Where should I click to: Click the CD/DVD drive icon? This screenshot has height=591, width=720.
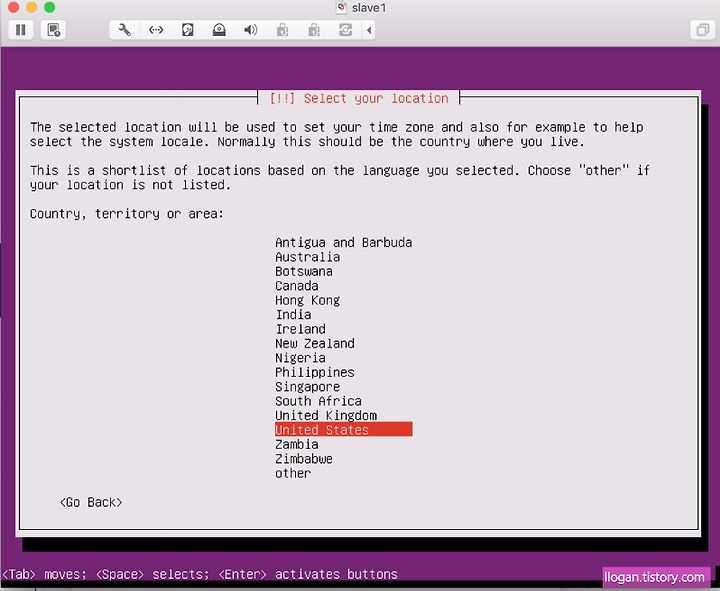click(x=219, y=30)
